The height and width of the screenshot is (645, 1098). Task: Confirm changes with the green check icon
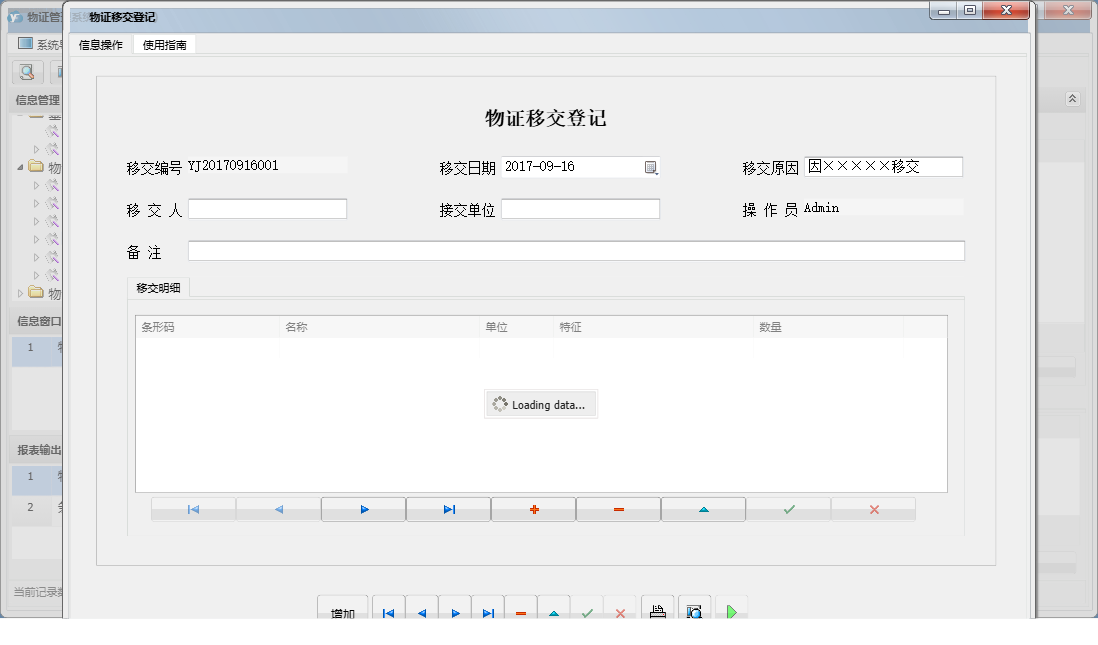pos(788,508)
